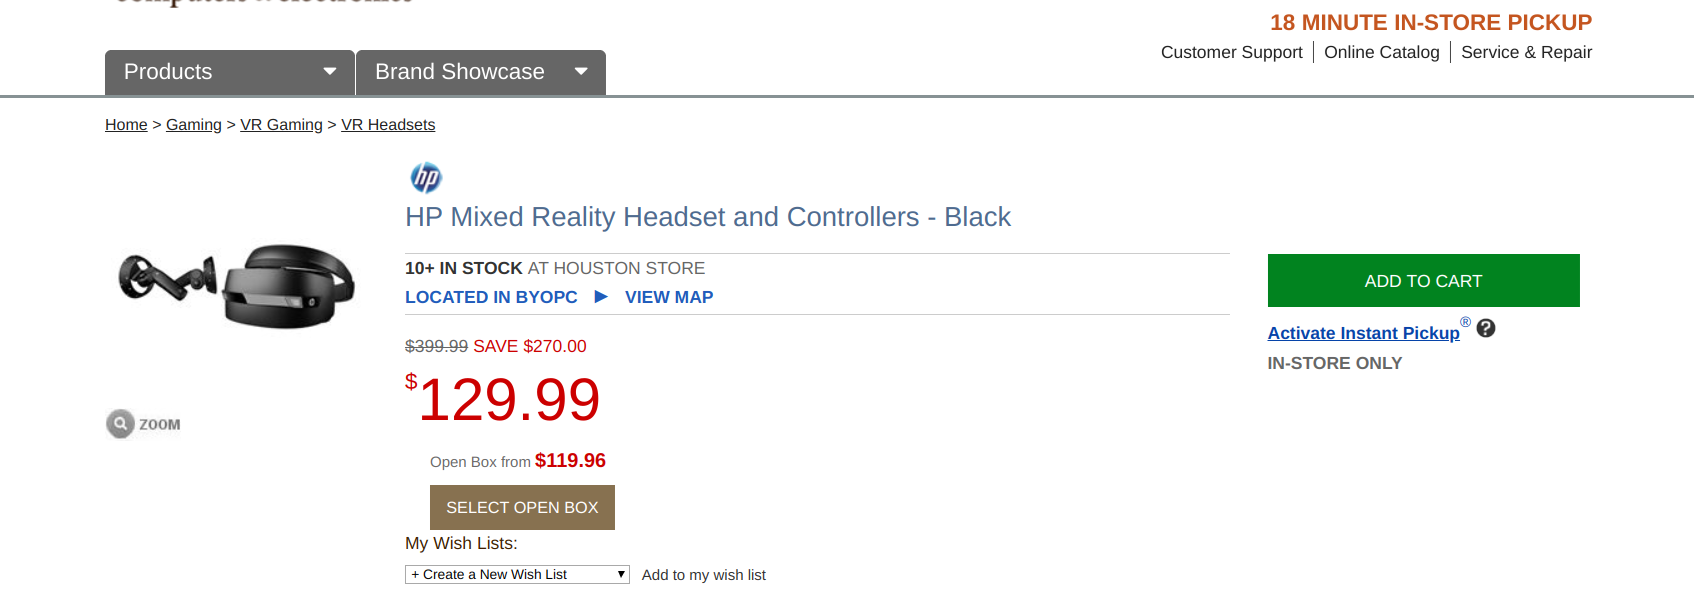
Task: Add the headset to cart
Action: point(1423,281)
